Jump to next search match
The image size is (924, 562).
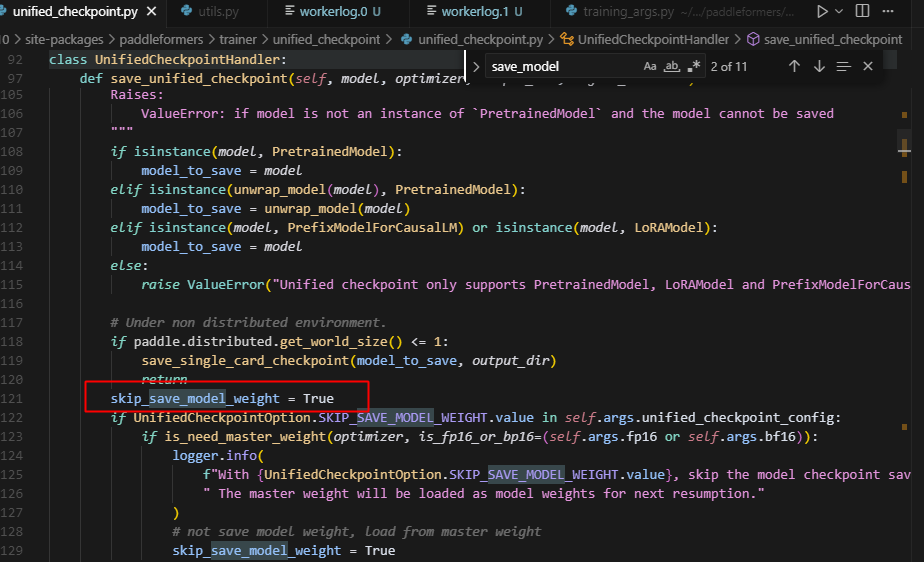[x=819, y=66]
